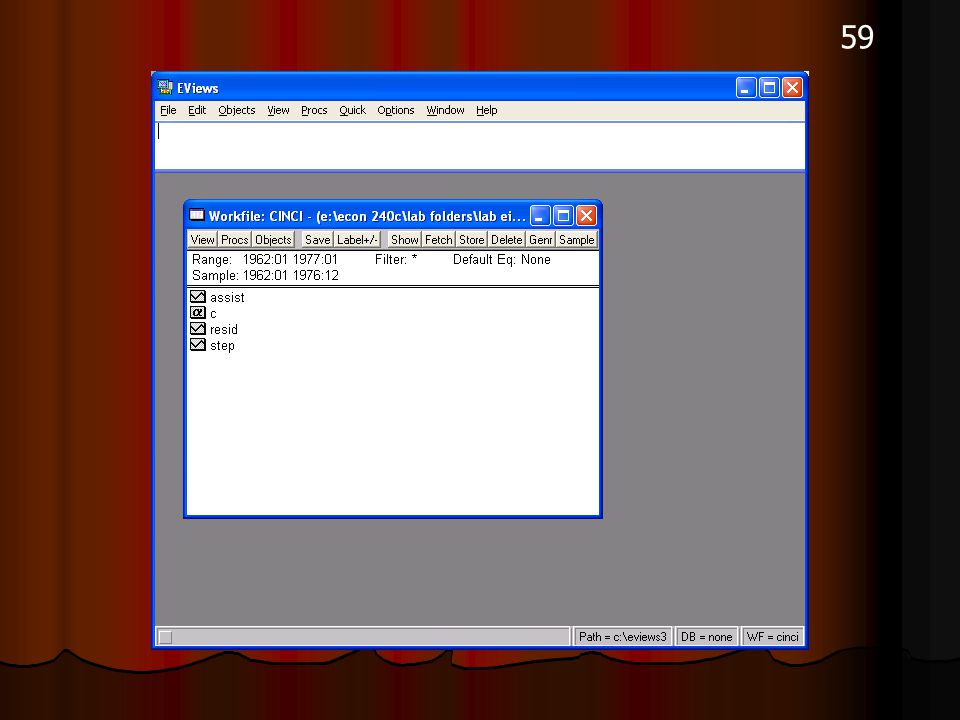Minimize the Workfile CINCI window
The width and height of the screenshot is (960, 720).
click(539, 216)
